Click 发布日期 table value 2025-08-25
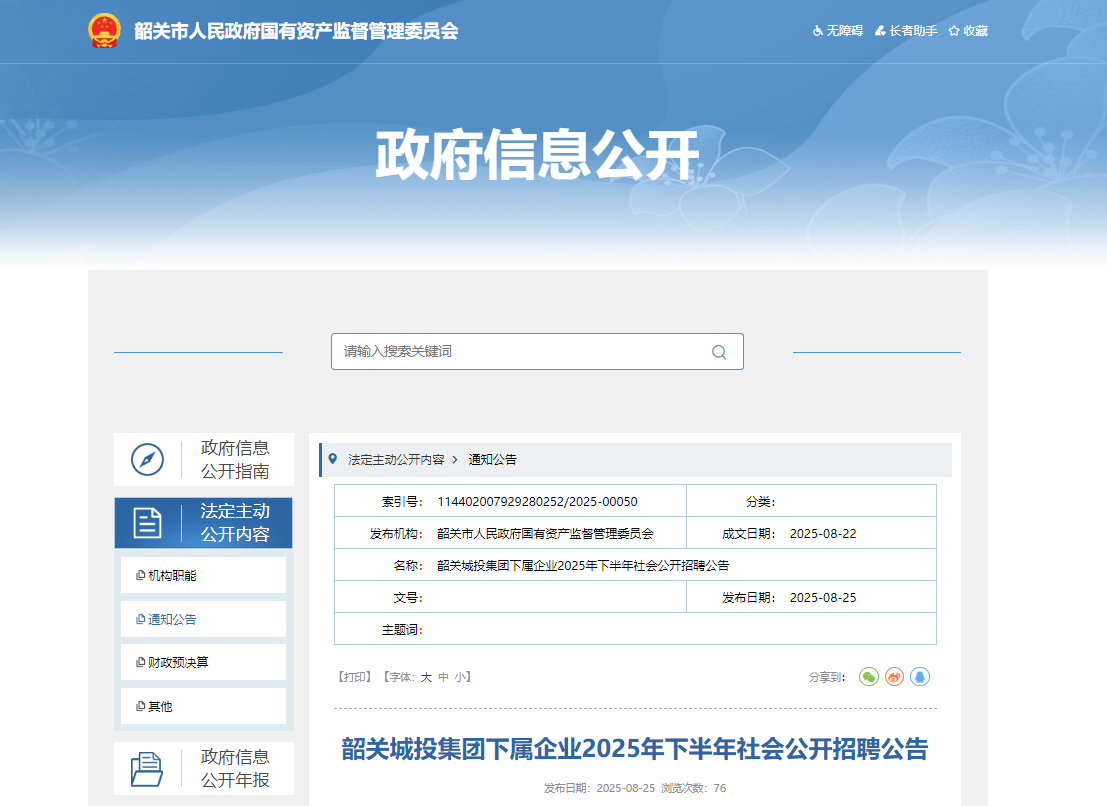 click(x=823, y=598)
